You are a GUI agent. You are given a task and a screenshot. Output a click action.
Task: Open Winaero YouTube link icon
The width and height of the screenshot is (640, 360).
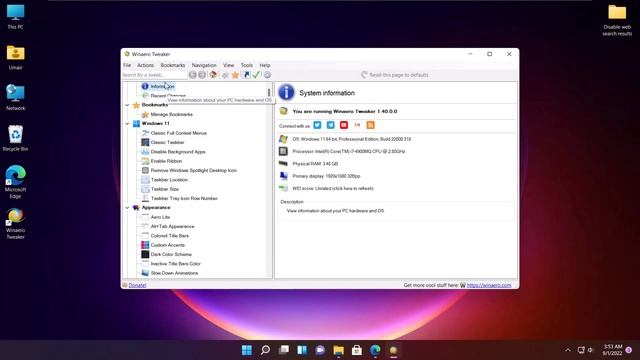coord(344,125)
